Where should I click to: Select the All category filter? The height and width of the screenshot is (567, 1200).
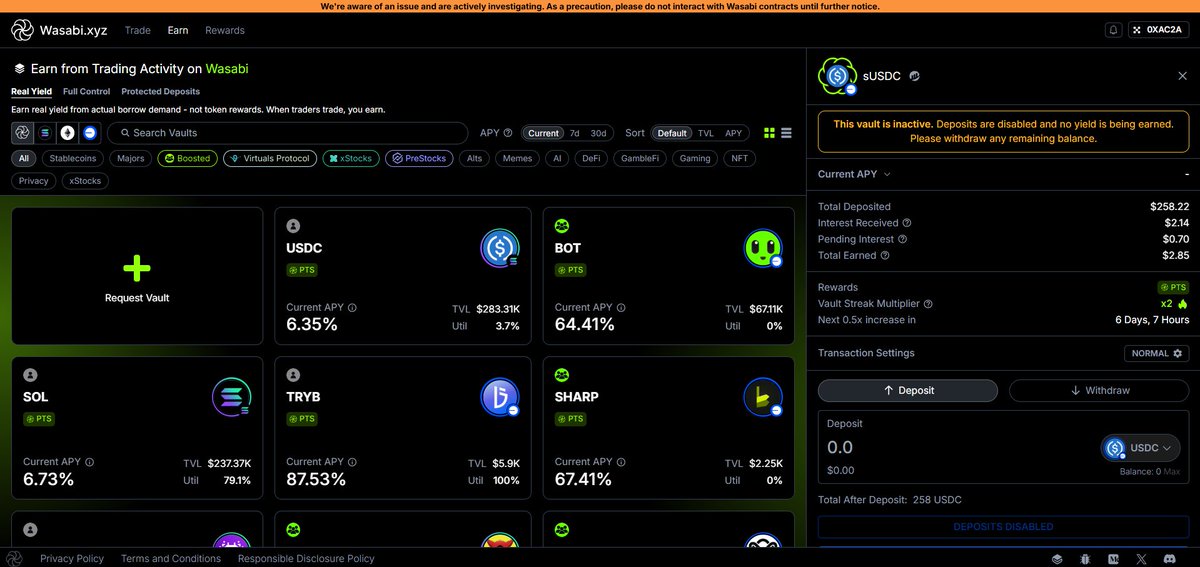point(25,158)
